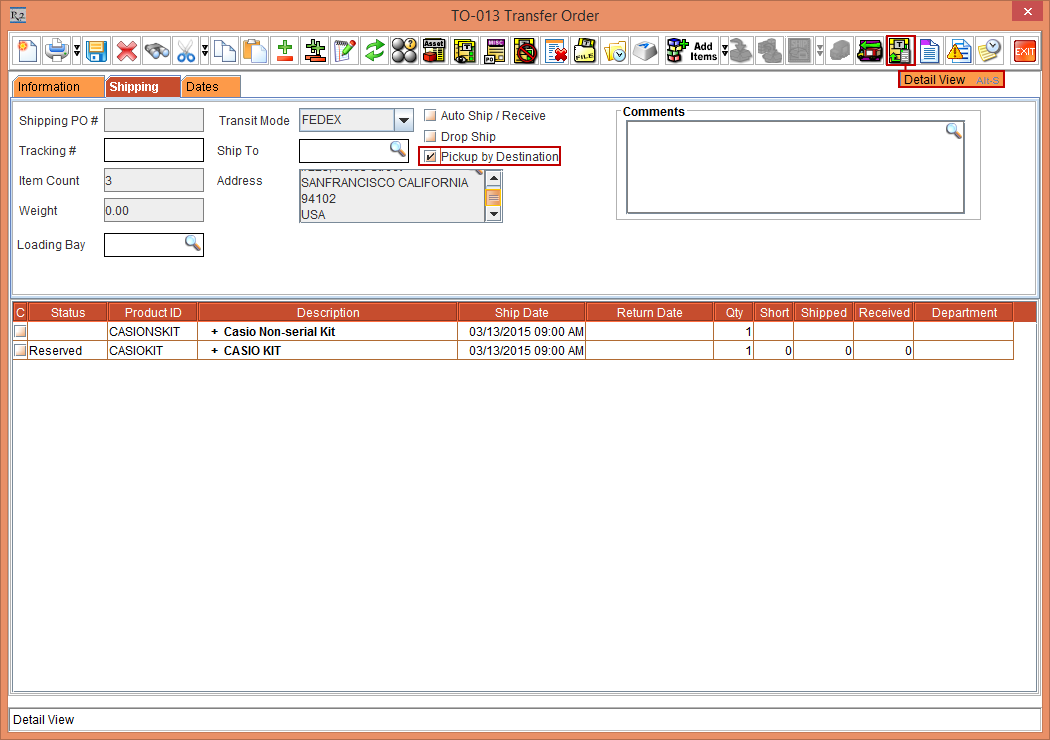This screenshot has height=740, width=1050.
Task: Click the Save floppy disk icon
Action: click(96, 50)
